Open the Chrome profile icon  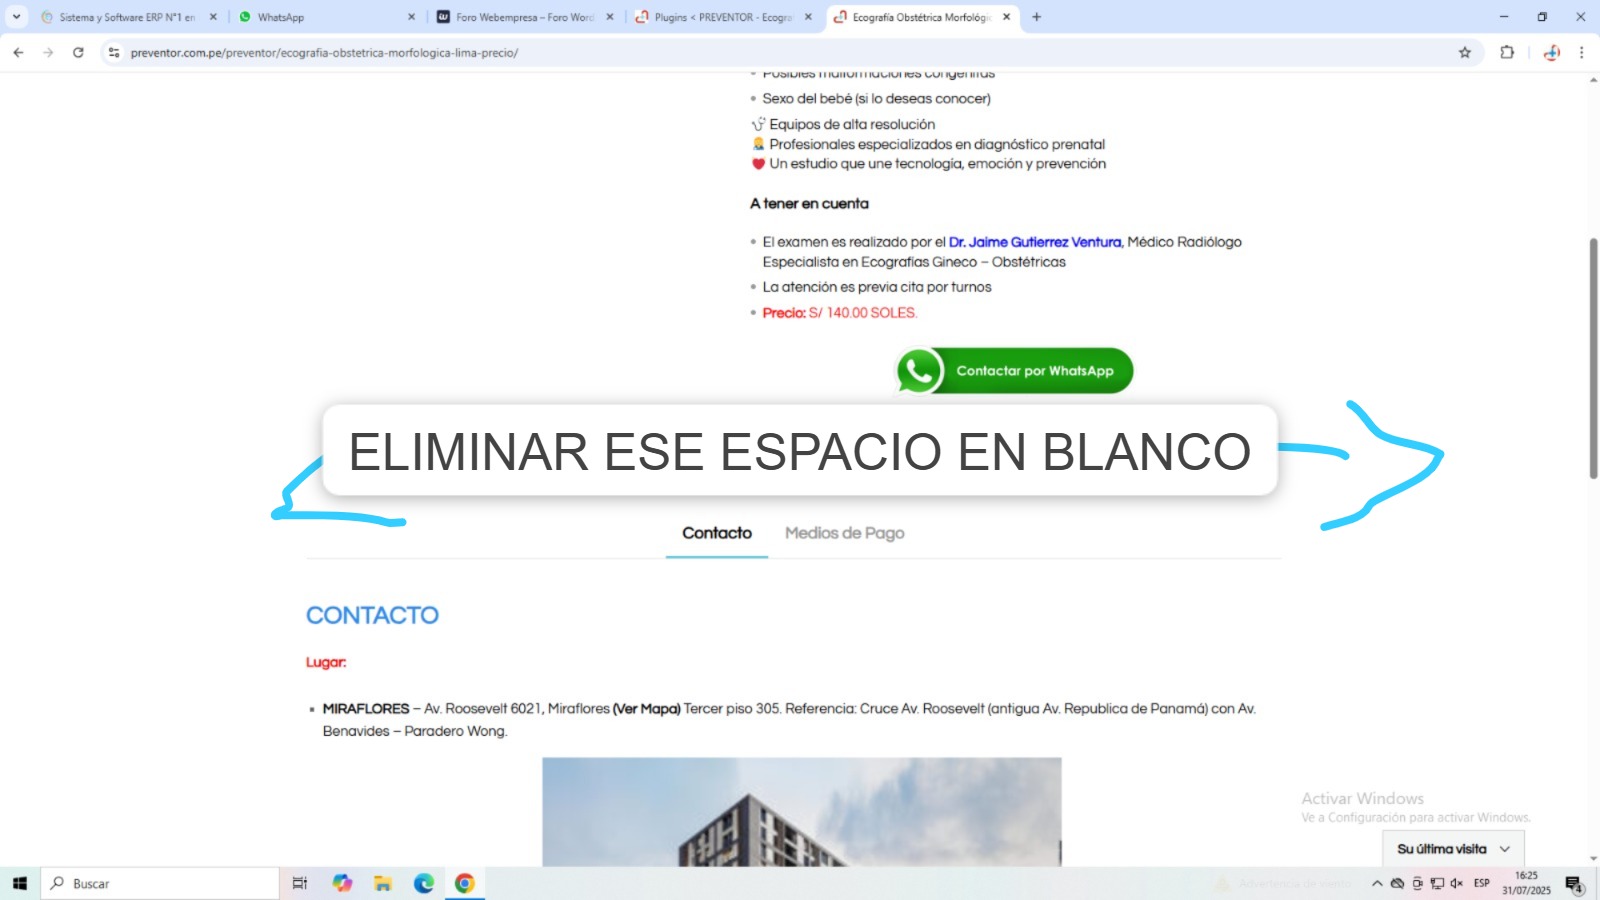pos(1551,53)
